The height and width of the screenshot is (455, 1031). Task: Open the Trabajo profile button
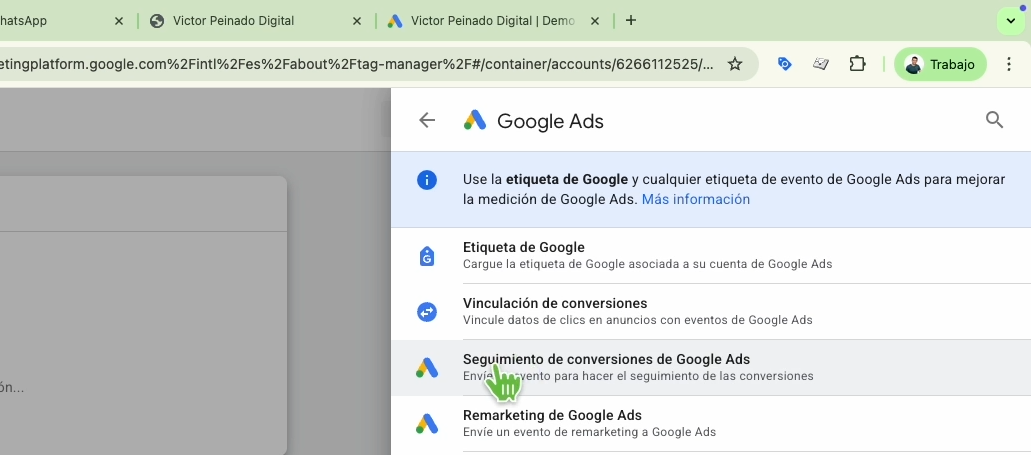[940, 64]
